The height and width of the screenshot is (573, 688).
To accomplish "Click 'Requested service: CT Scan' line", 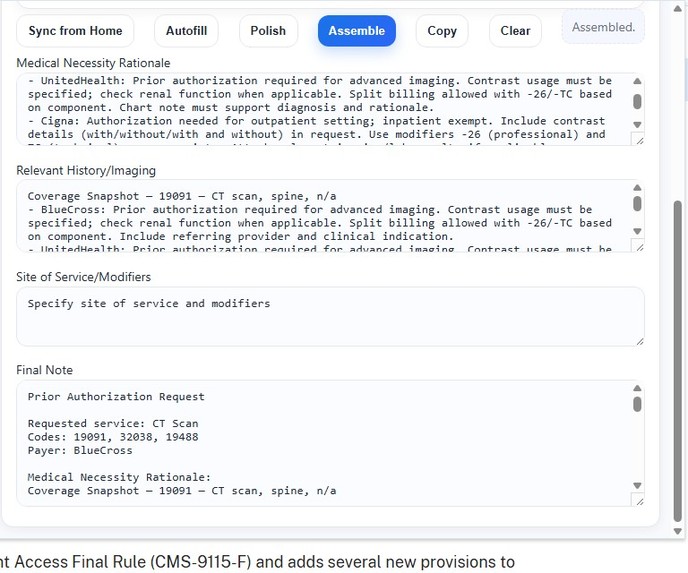I will (x=113, y=423).
